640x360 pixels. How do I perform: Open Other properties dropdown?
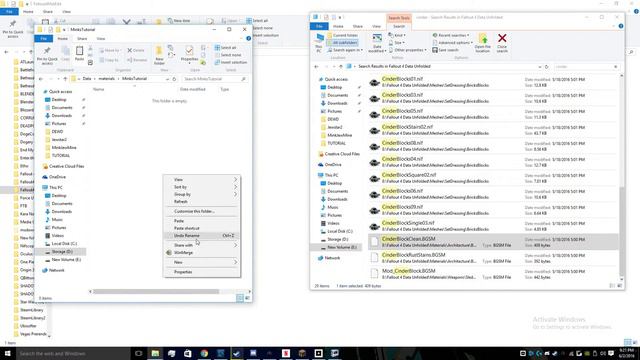click(x=407, y=50)
